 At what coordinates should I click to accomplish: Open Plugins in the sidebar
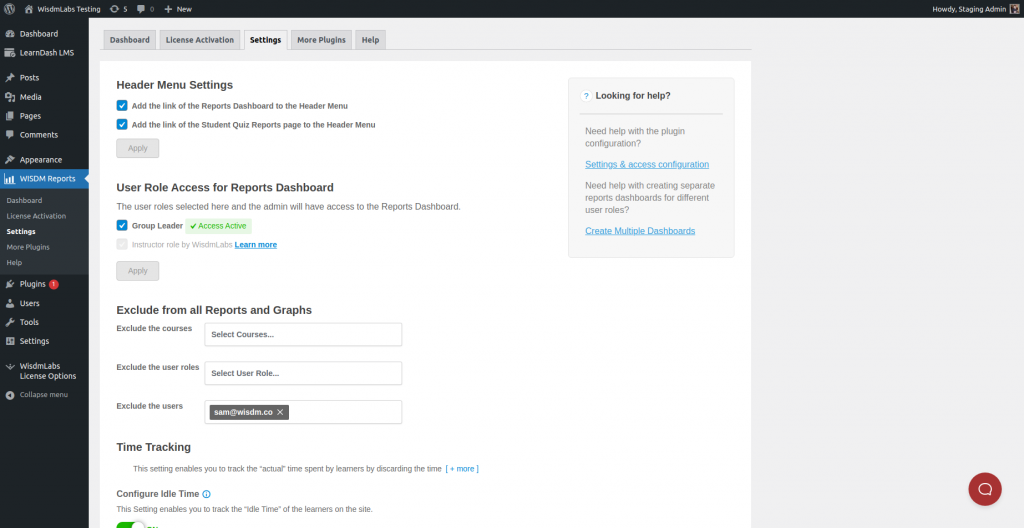click(x=32, y=284)
